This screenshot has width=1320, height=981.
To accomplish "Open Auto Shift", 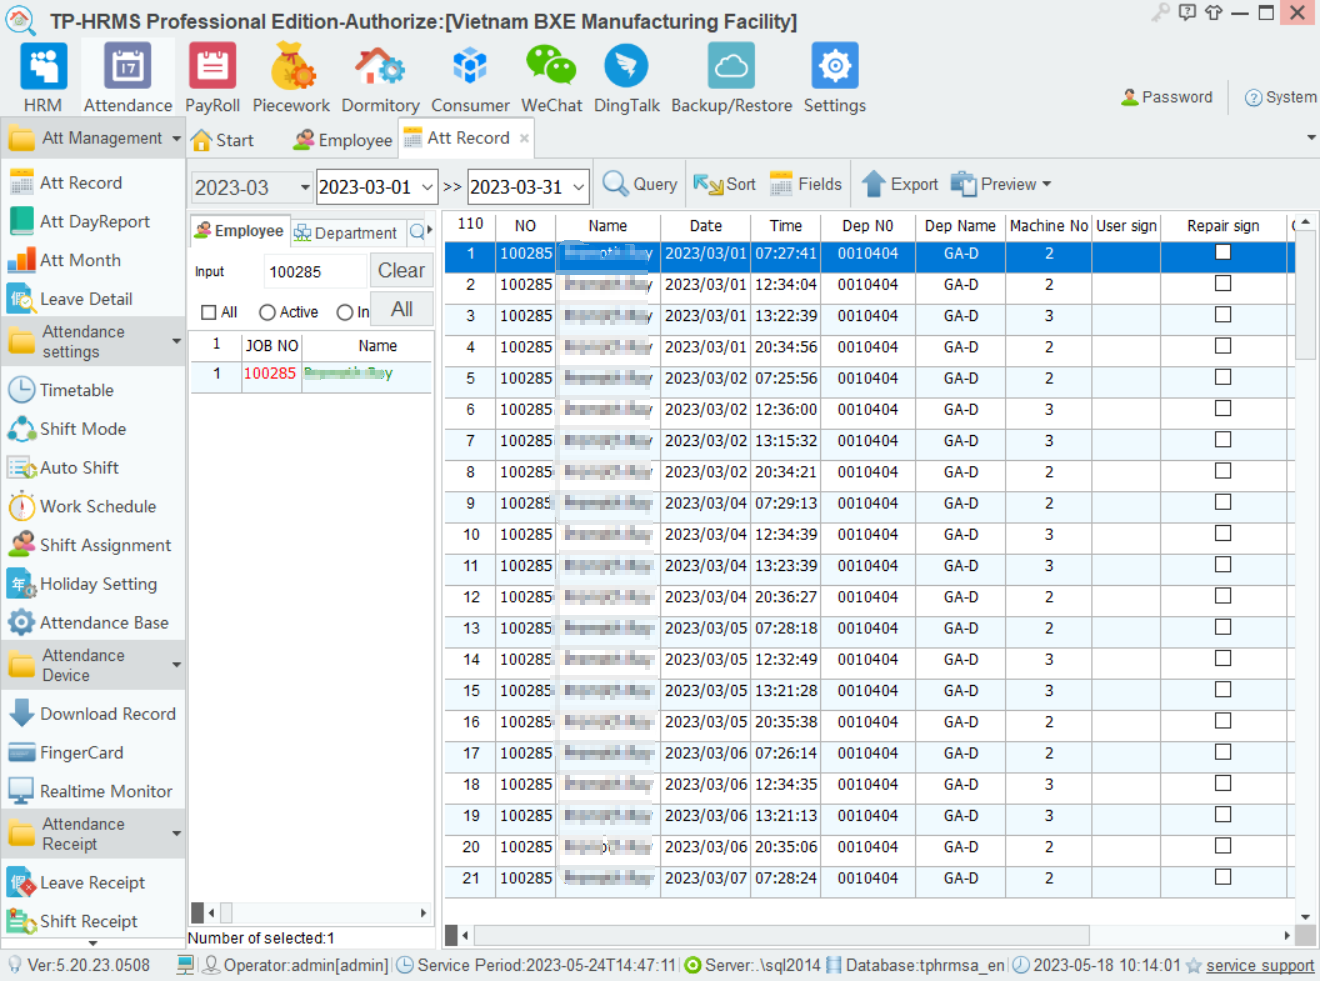I will click(79, 468).
